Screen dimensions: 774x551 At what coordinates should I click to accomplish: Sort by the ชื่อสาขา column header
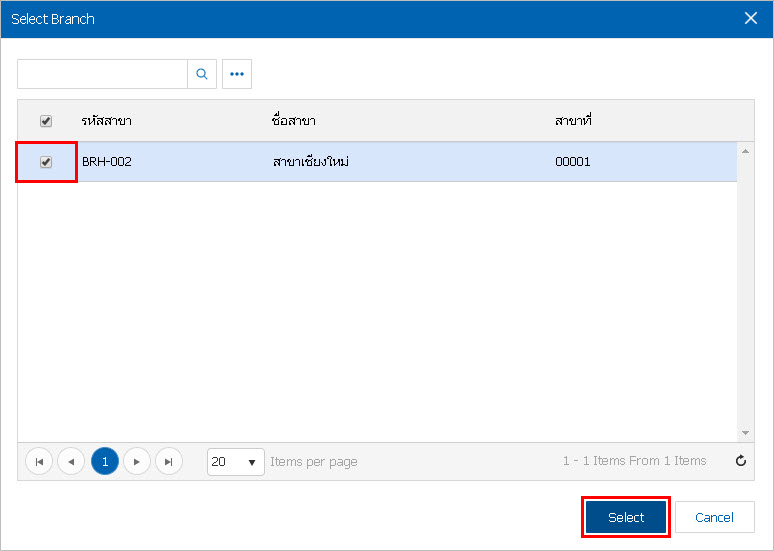(294, 121)
